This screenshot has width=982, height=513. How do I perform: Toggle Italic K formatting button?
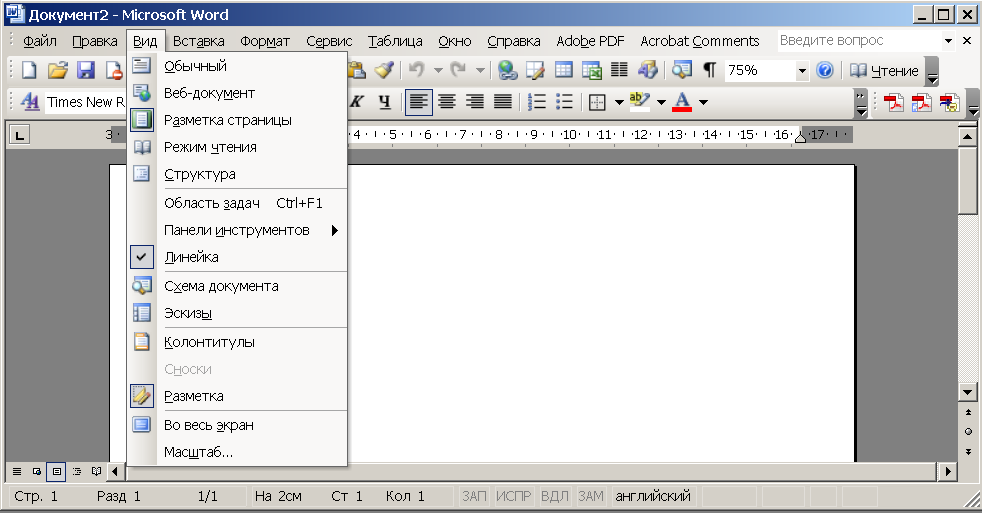coord(357,101)
